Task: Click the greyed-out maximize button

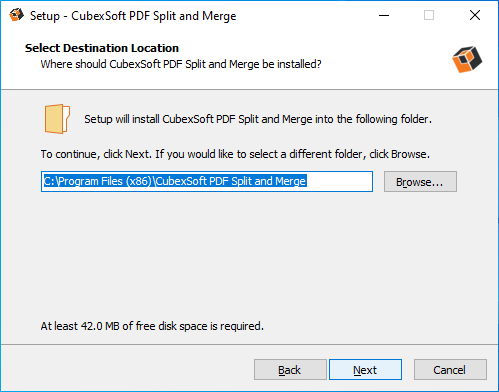Action: coord(429,15)
